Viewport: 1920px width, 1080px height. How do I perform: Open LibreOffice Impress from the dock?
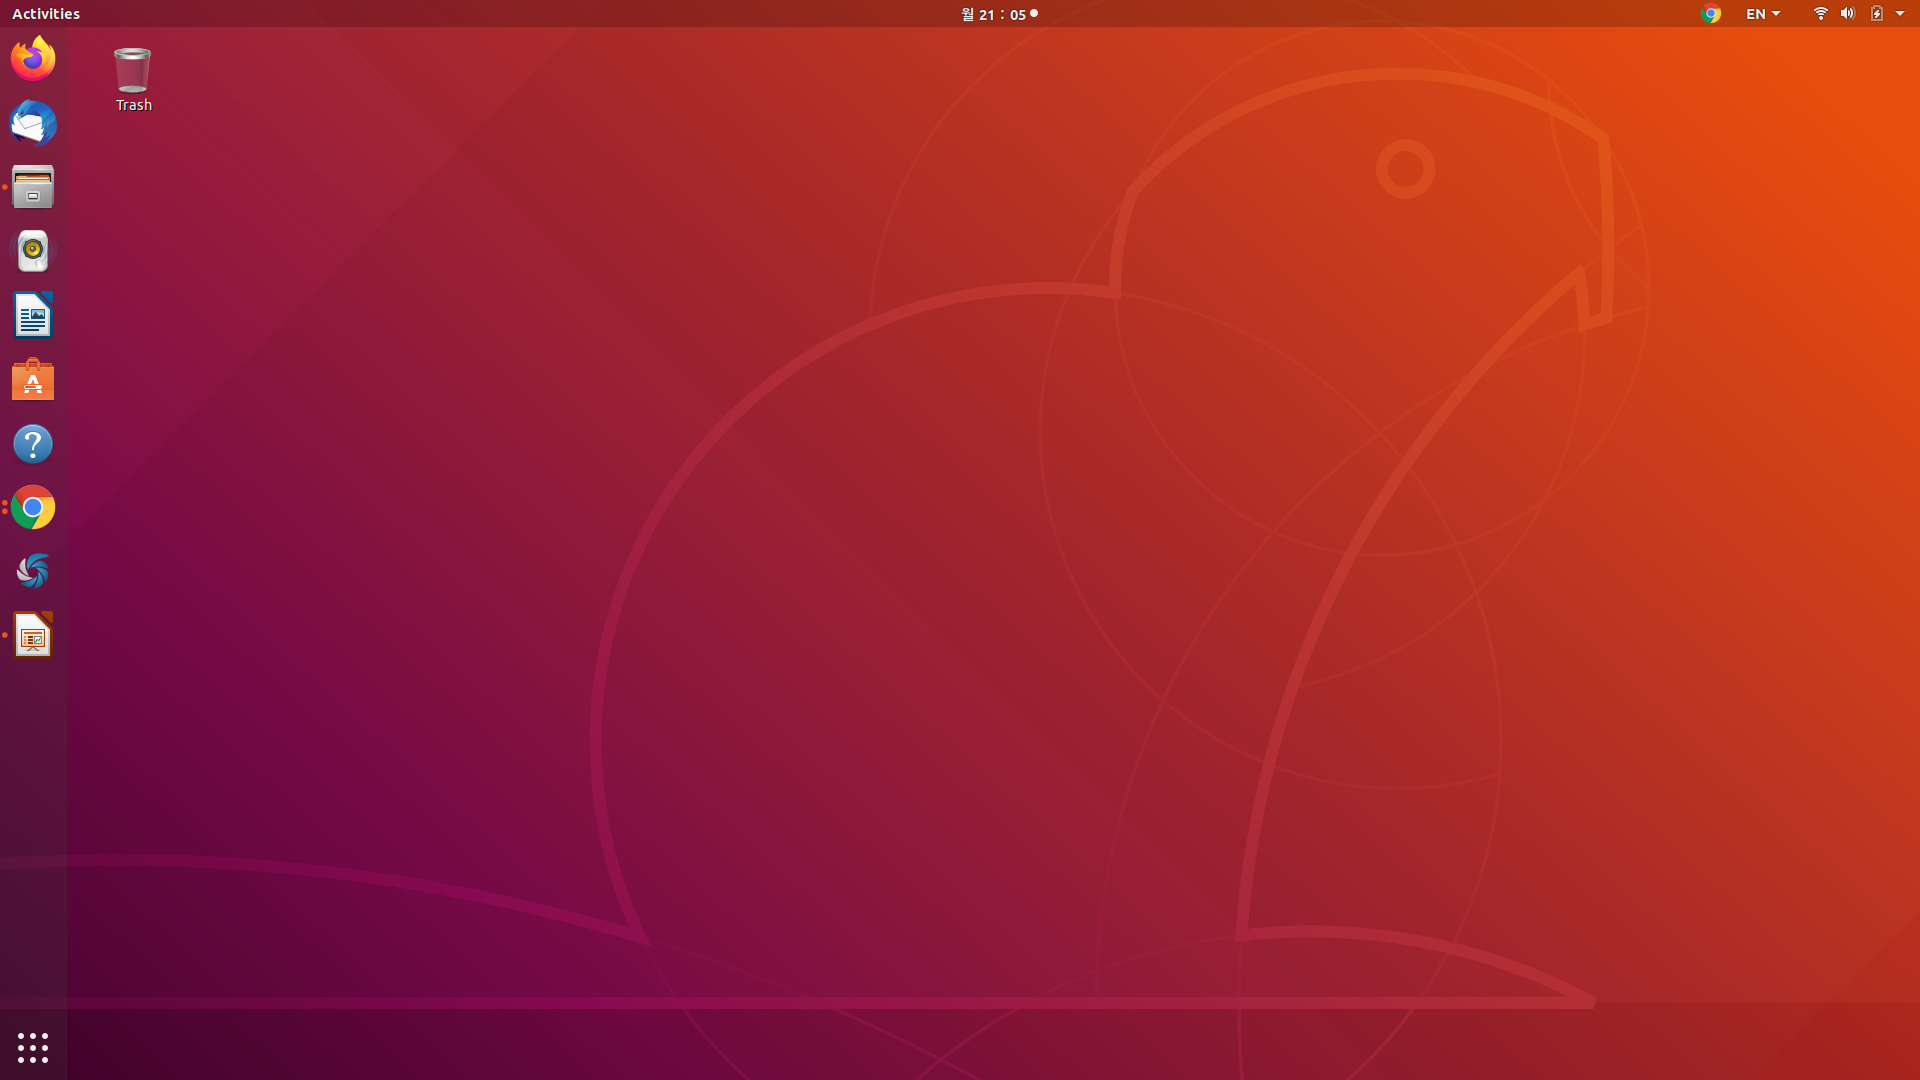click(33, 635)
